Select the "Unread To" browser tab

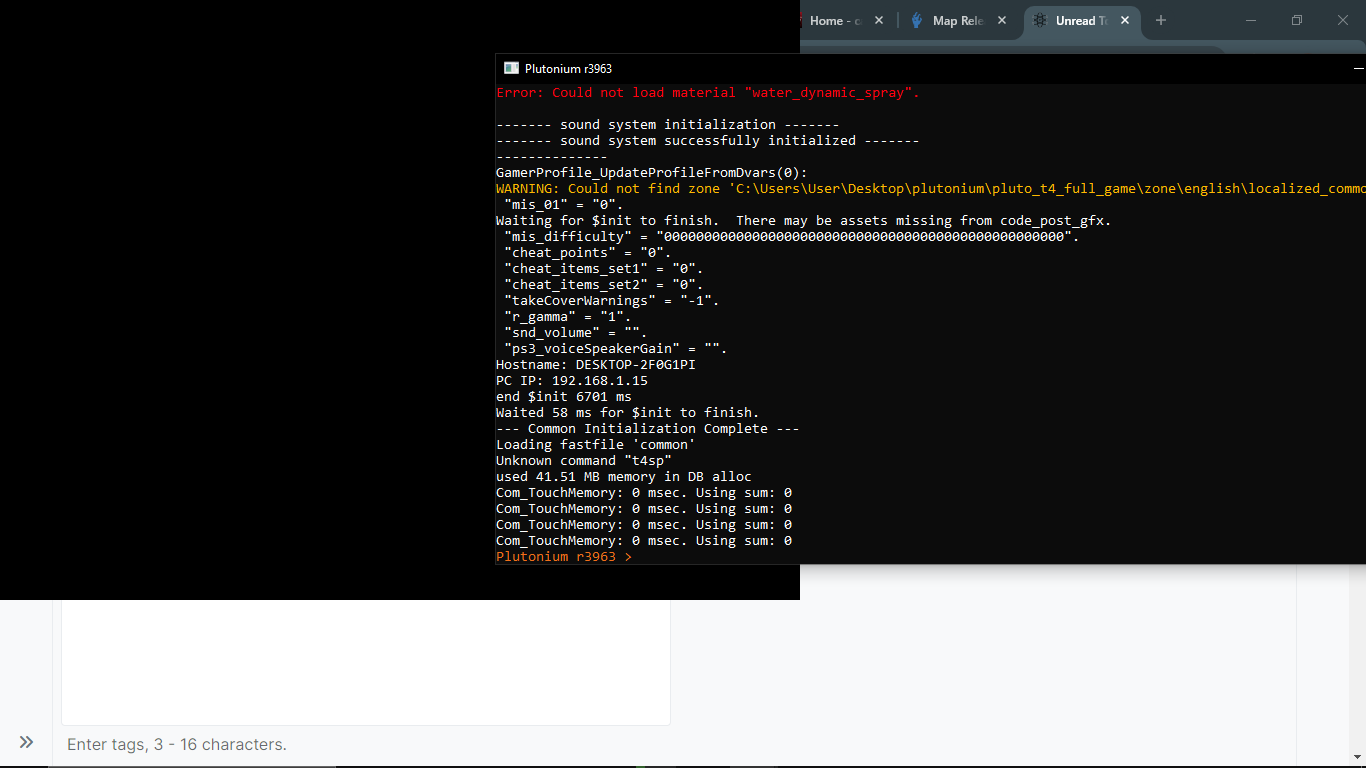pos(1081,20)
